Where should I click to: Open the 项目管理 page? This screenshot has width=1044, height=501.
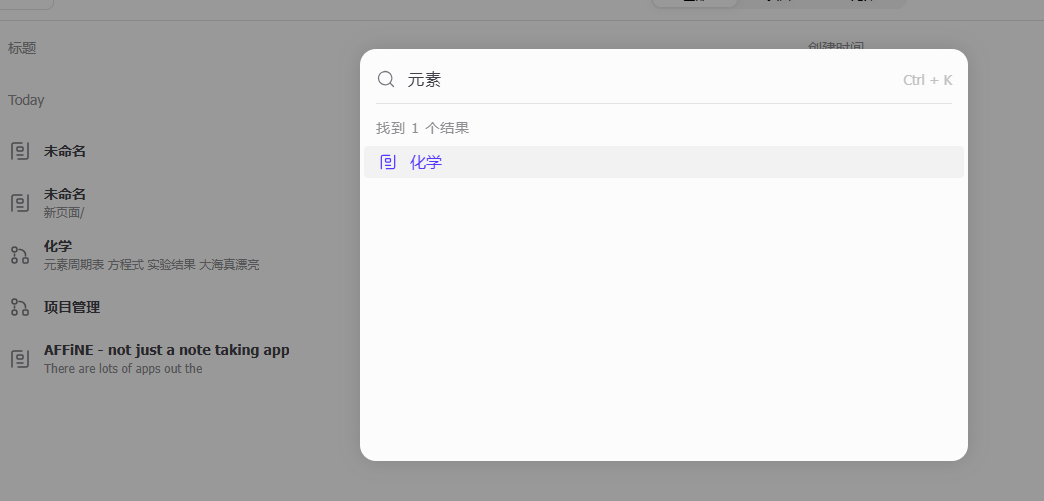click(72, 307)
